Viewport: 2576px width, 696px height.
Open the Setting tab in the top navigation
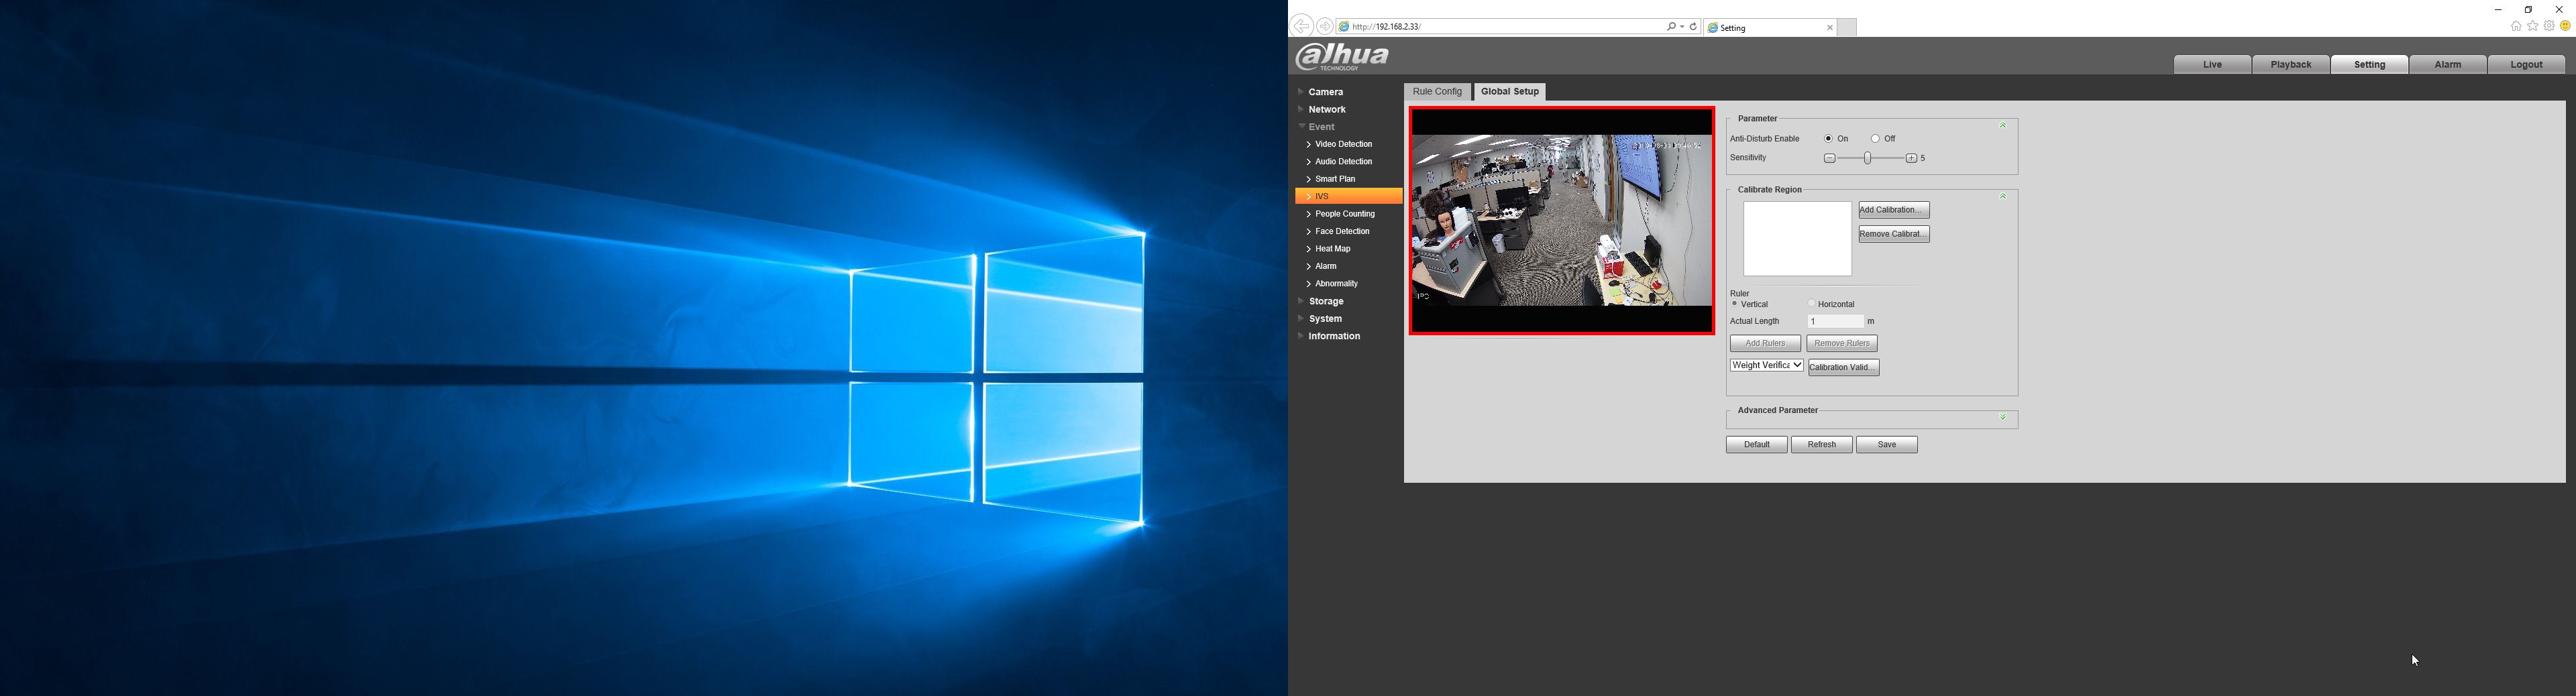pos(2369,65)
